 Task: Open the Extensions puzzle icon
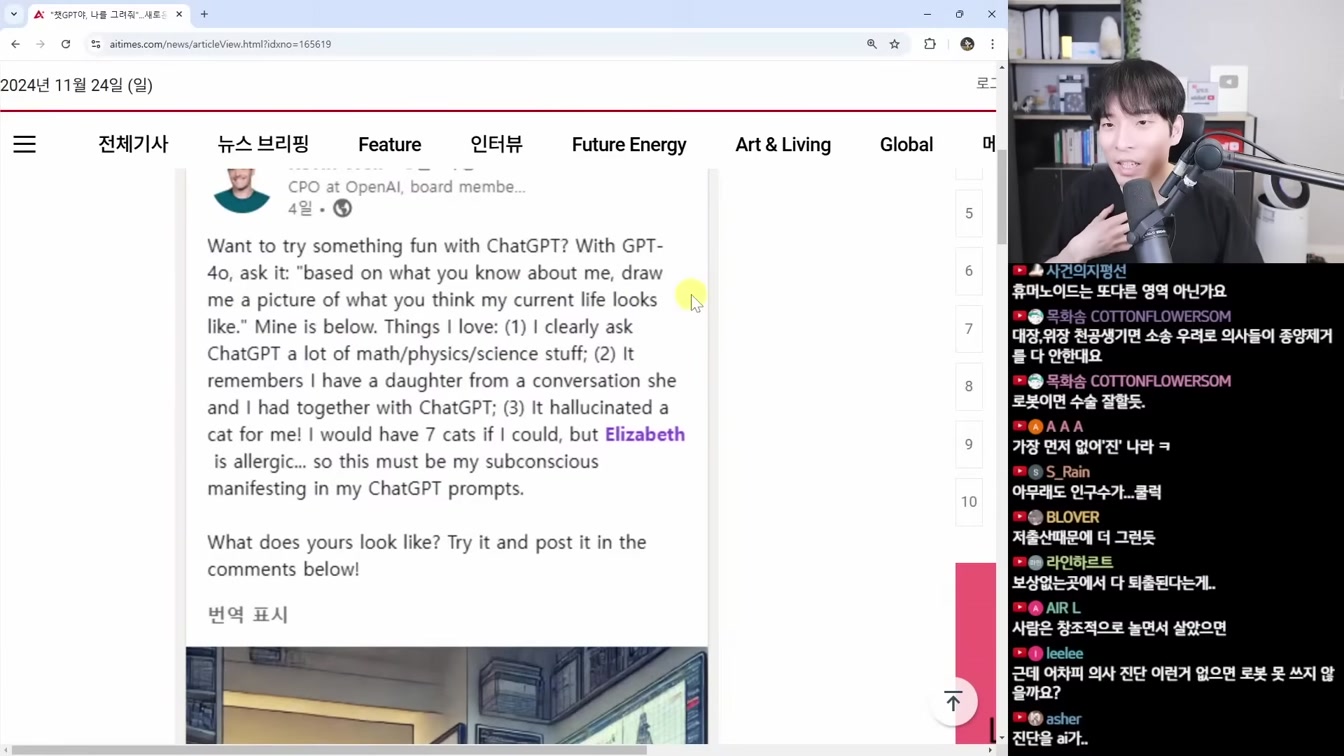tap(930, 44)
